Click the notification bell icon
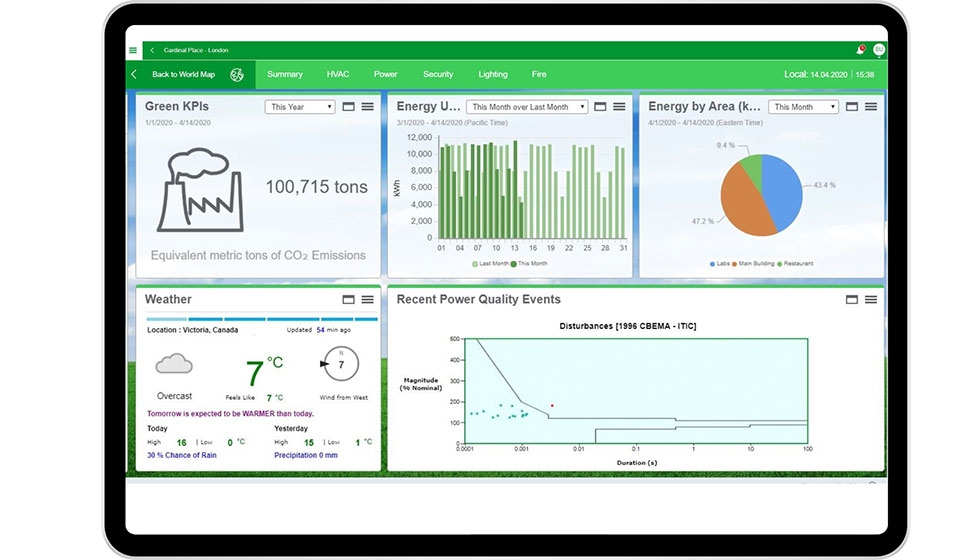 [x=859, y=49]
